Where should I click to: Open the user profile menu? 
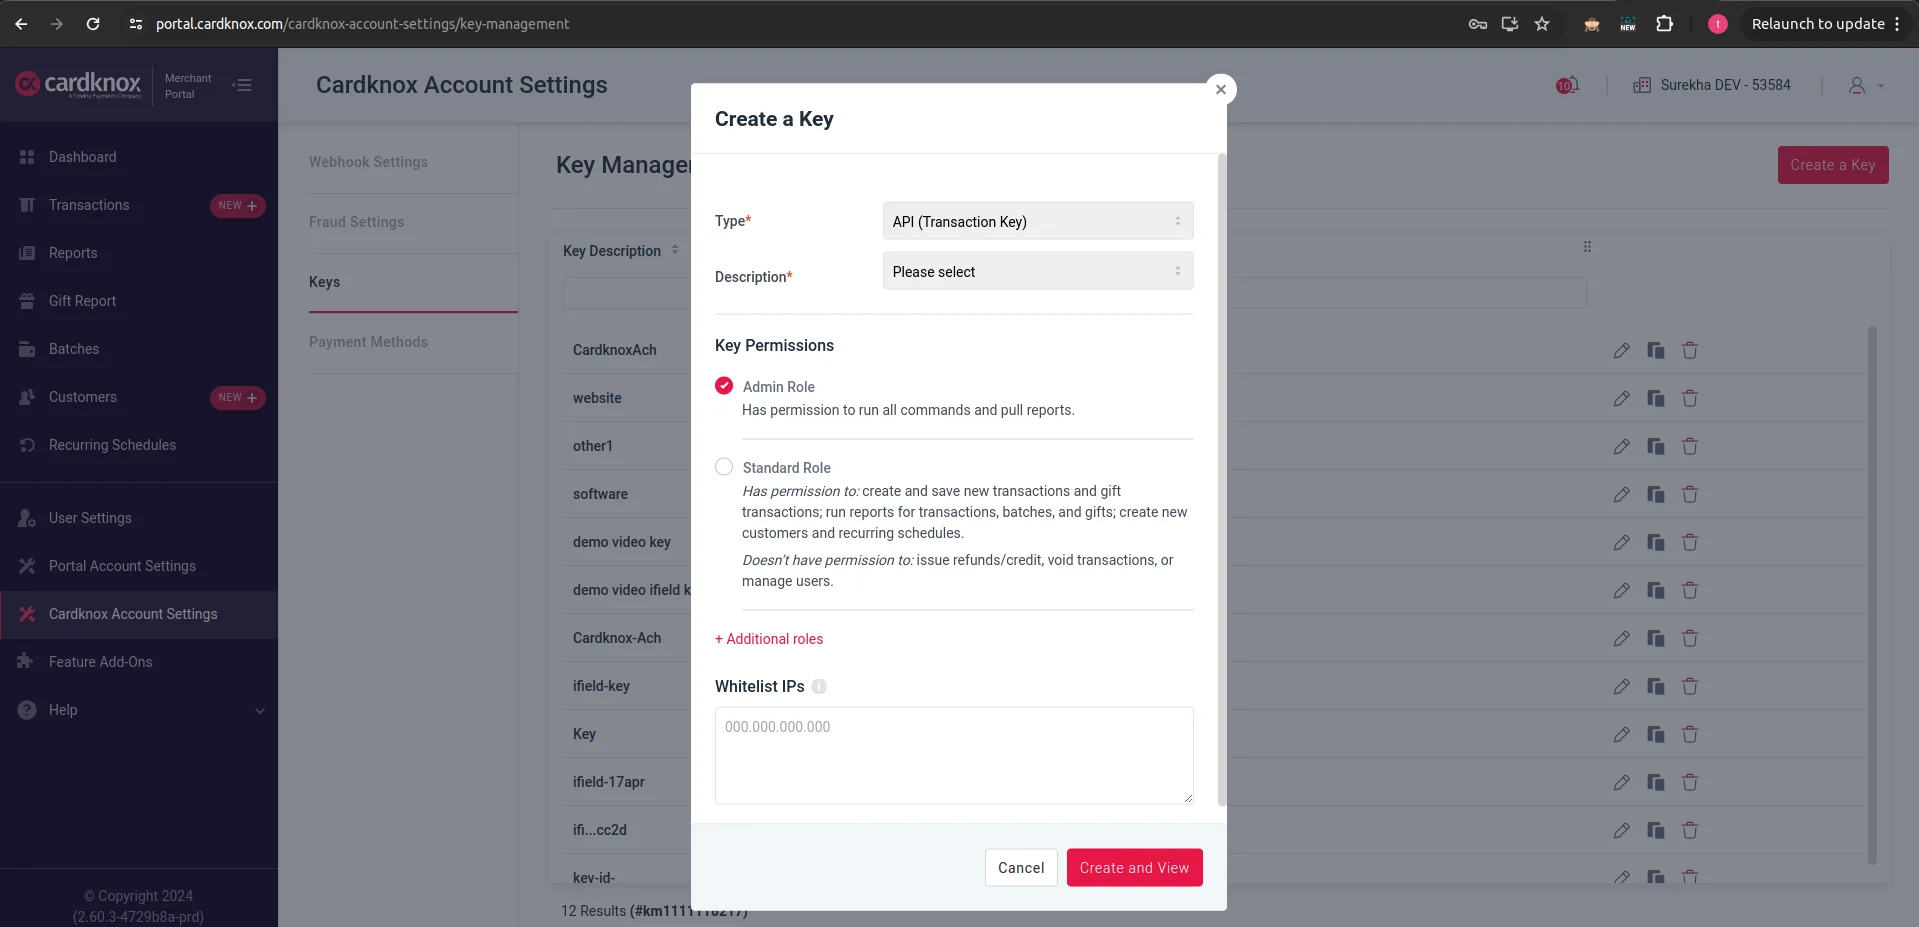(1865, 86)
